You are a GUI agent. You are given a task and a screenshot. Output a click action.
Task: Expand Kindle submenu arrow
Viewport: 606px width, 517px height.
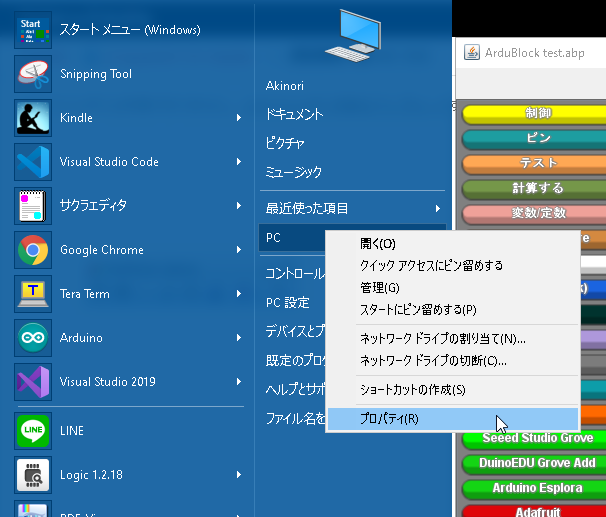tap(239, 118)
